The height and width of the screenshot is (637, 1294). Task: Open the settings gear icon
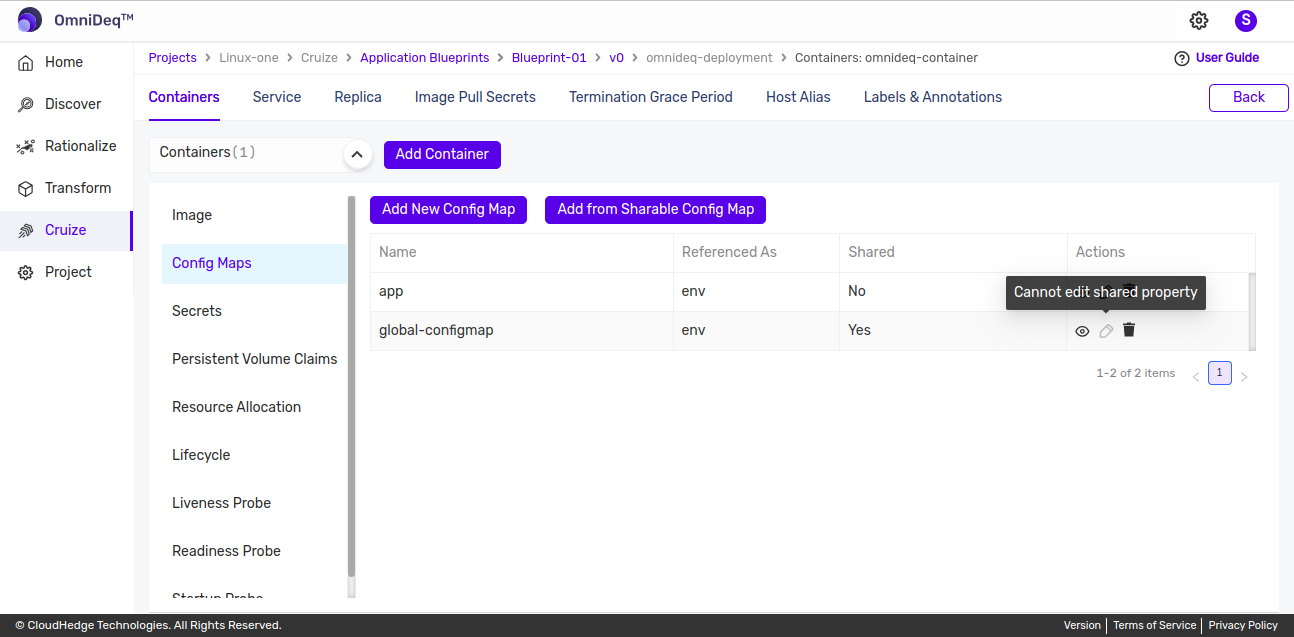point(1199,20)
